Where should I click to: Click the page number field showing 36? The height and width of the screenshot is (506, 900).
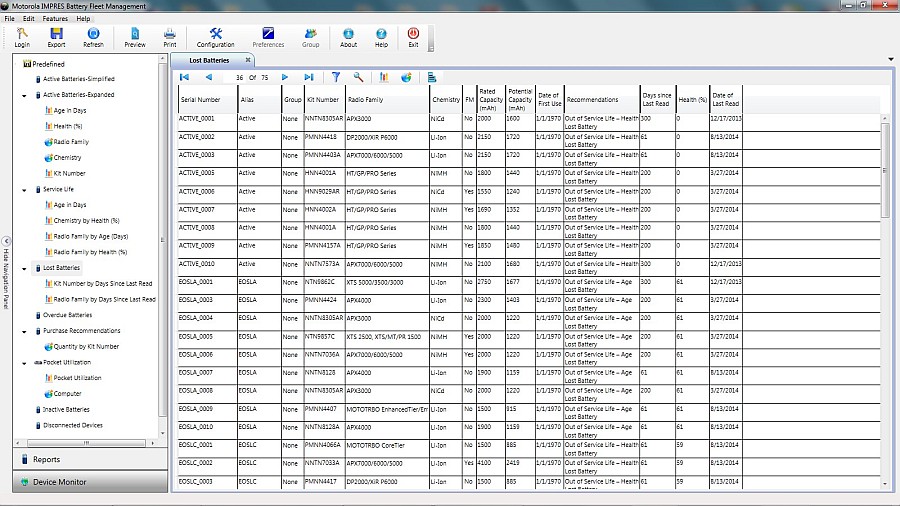click(234, 77)
